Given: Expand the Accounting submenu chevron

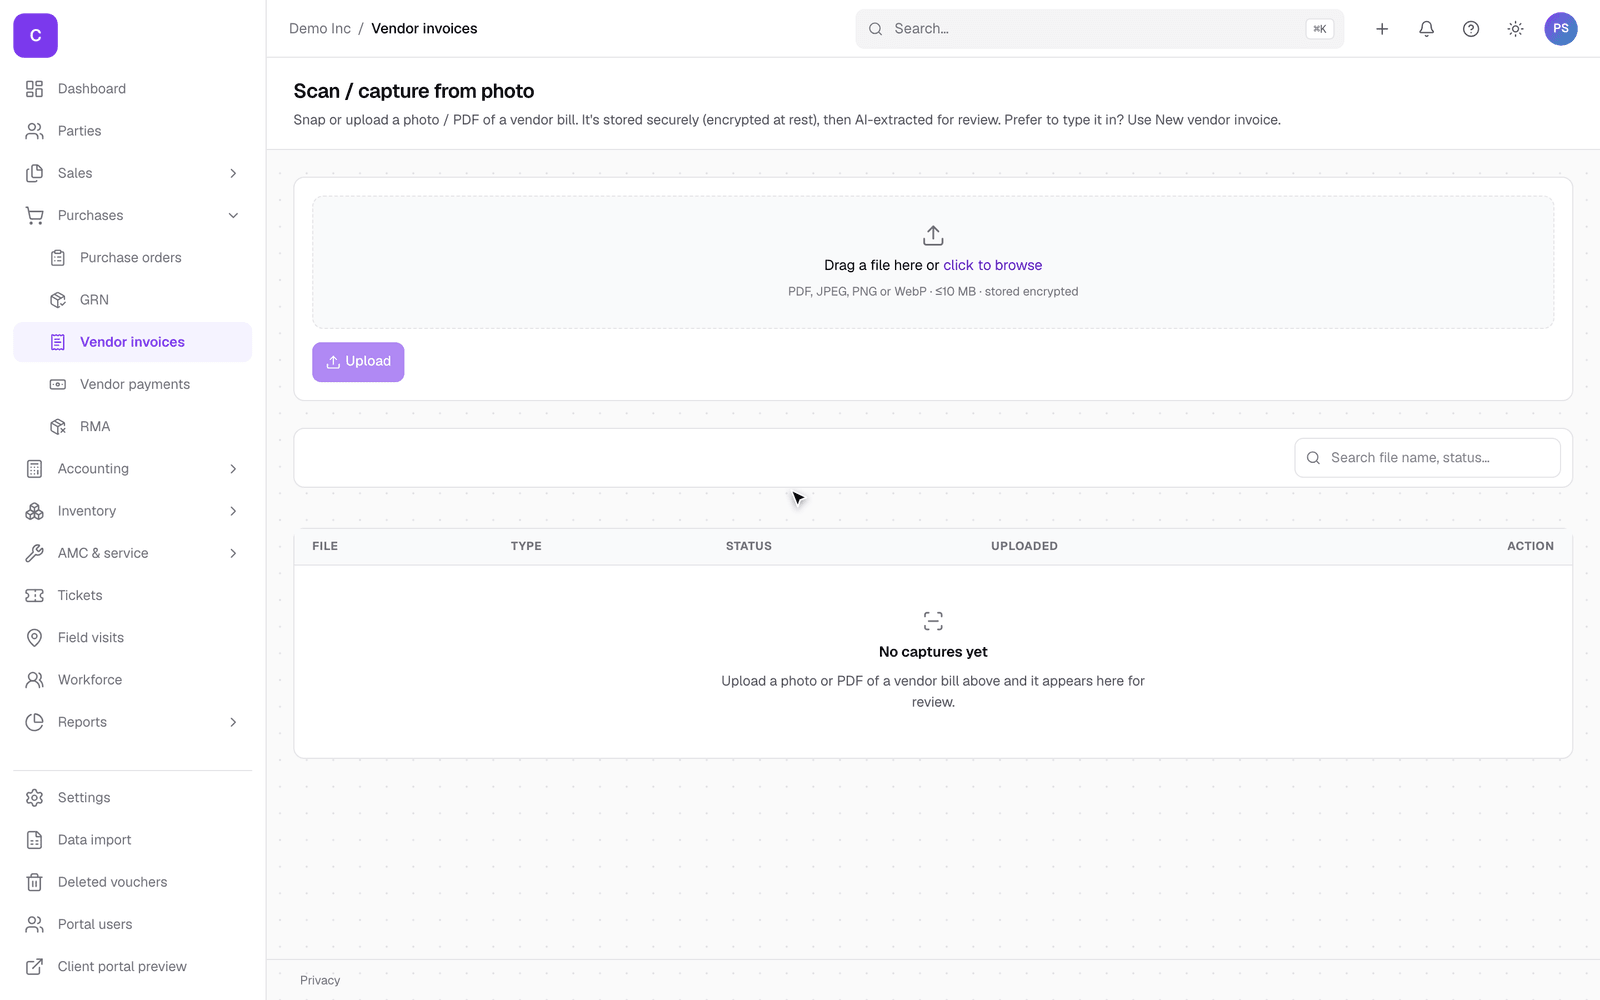Looking at the screenshot, I should 233,469.
